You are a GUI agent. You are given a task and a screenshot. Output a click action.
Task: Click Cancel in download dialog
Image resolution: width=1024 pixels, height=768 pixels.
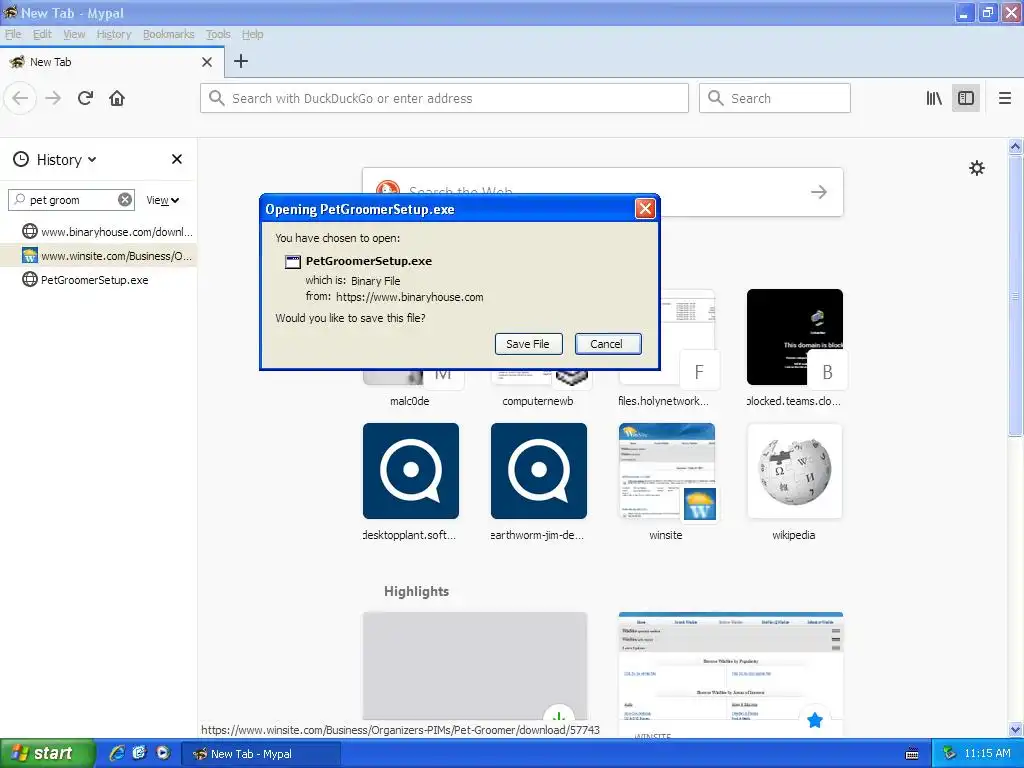point(608,344)
